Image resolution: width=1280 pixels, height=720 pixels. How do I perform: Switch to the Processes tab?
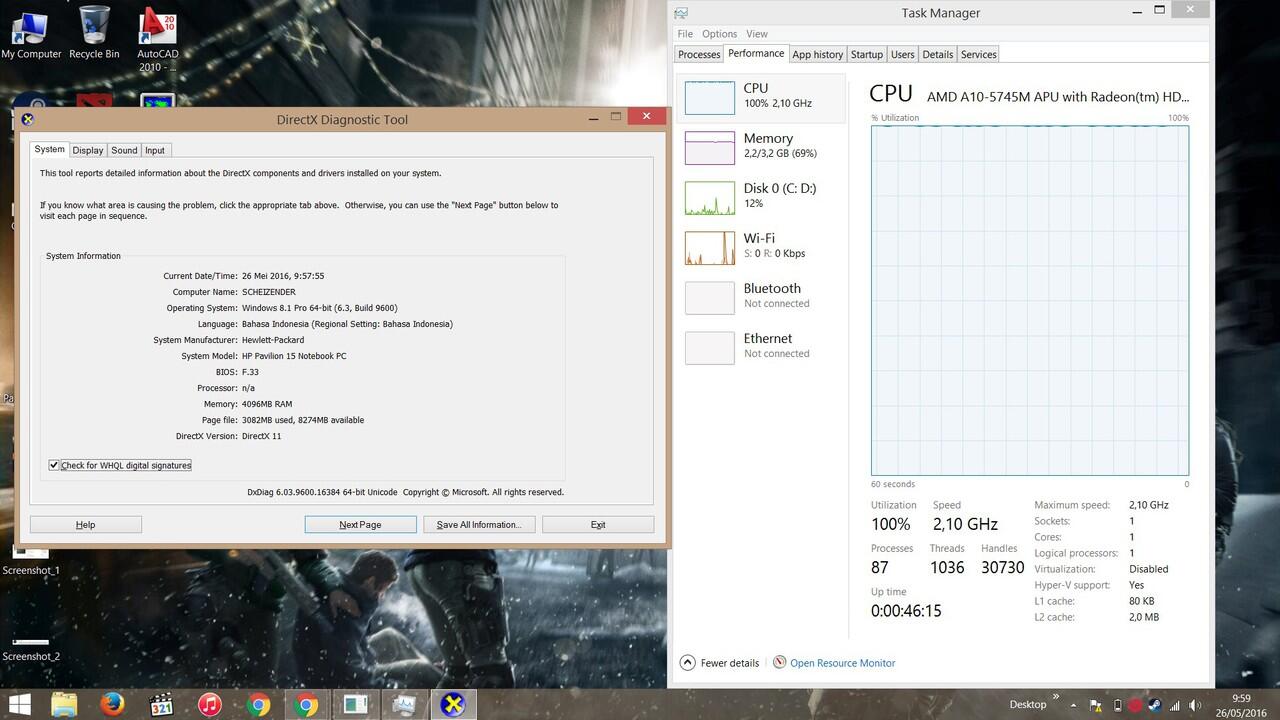point(698,54)
